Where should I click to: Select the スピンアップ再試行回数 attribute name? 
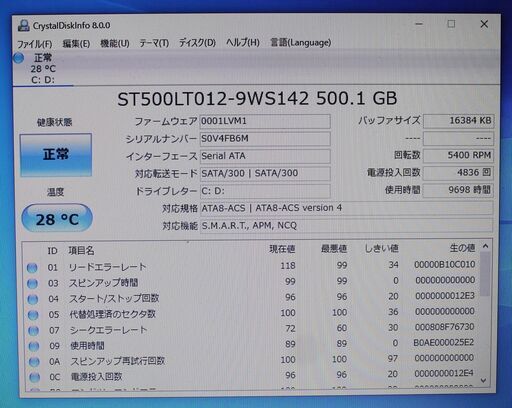coord(118,361)
